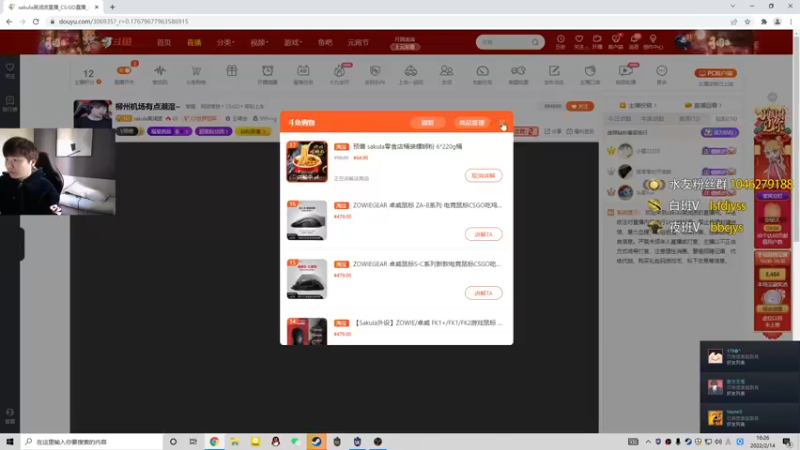Click 讲解TA for ZOWIEGEAR S-C mouse

coord(483,293)
